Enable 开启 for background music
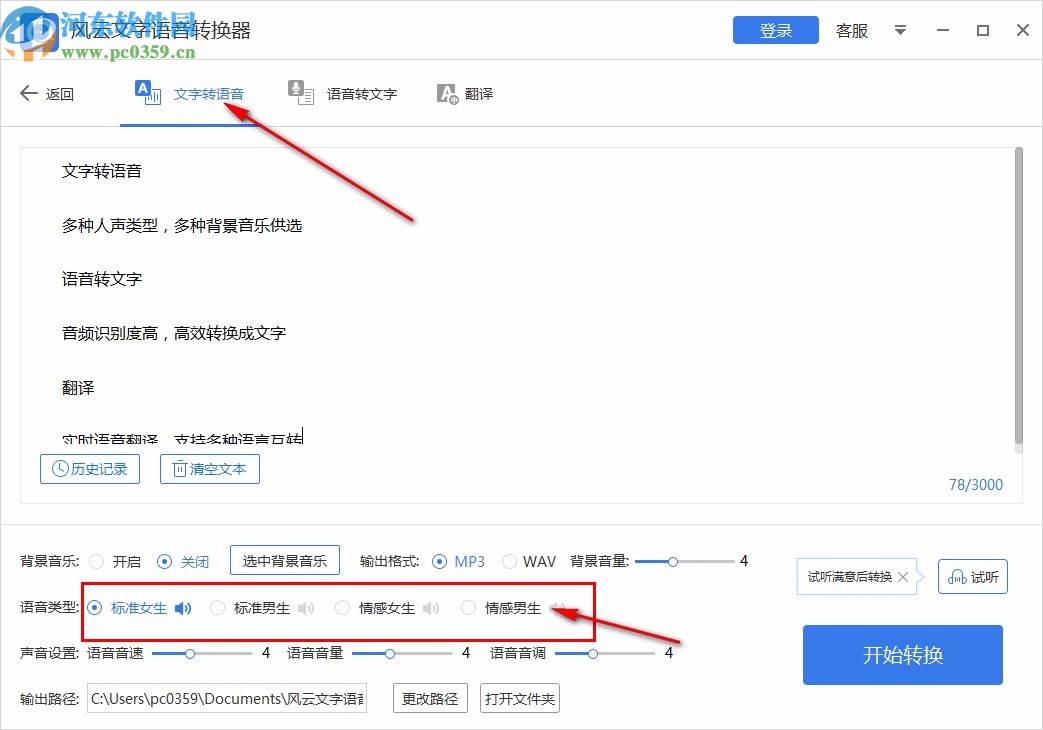The image size is (1043, 730). 97,561
